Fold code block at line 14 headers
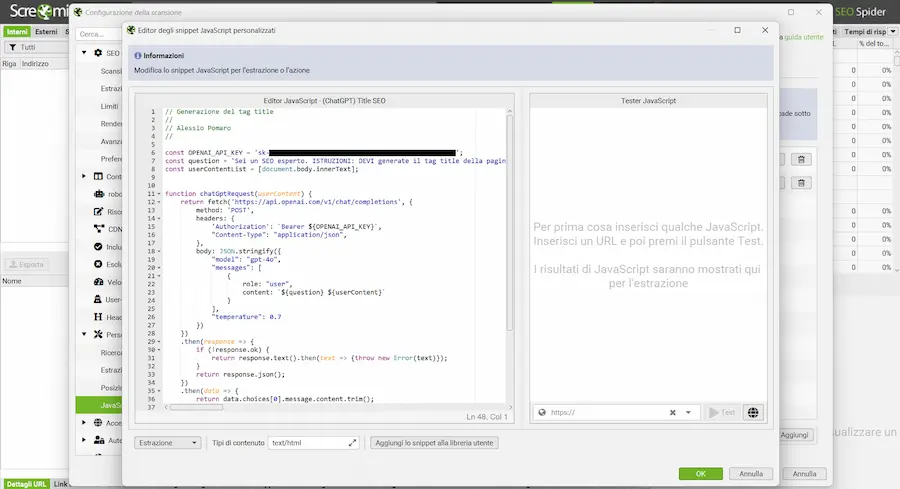The width and height of the screenshot is (900, 489). click(x=159, y=219)
